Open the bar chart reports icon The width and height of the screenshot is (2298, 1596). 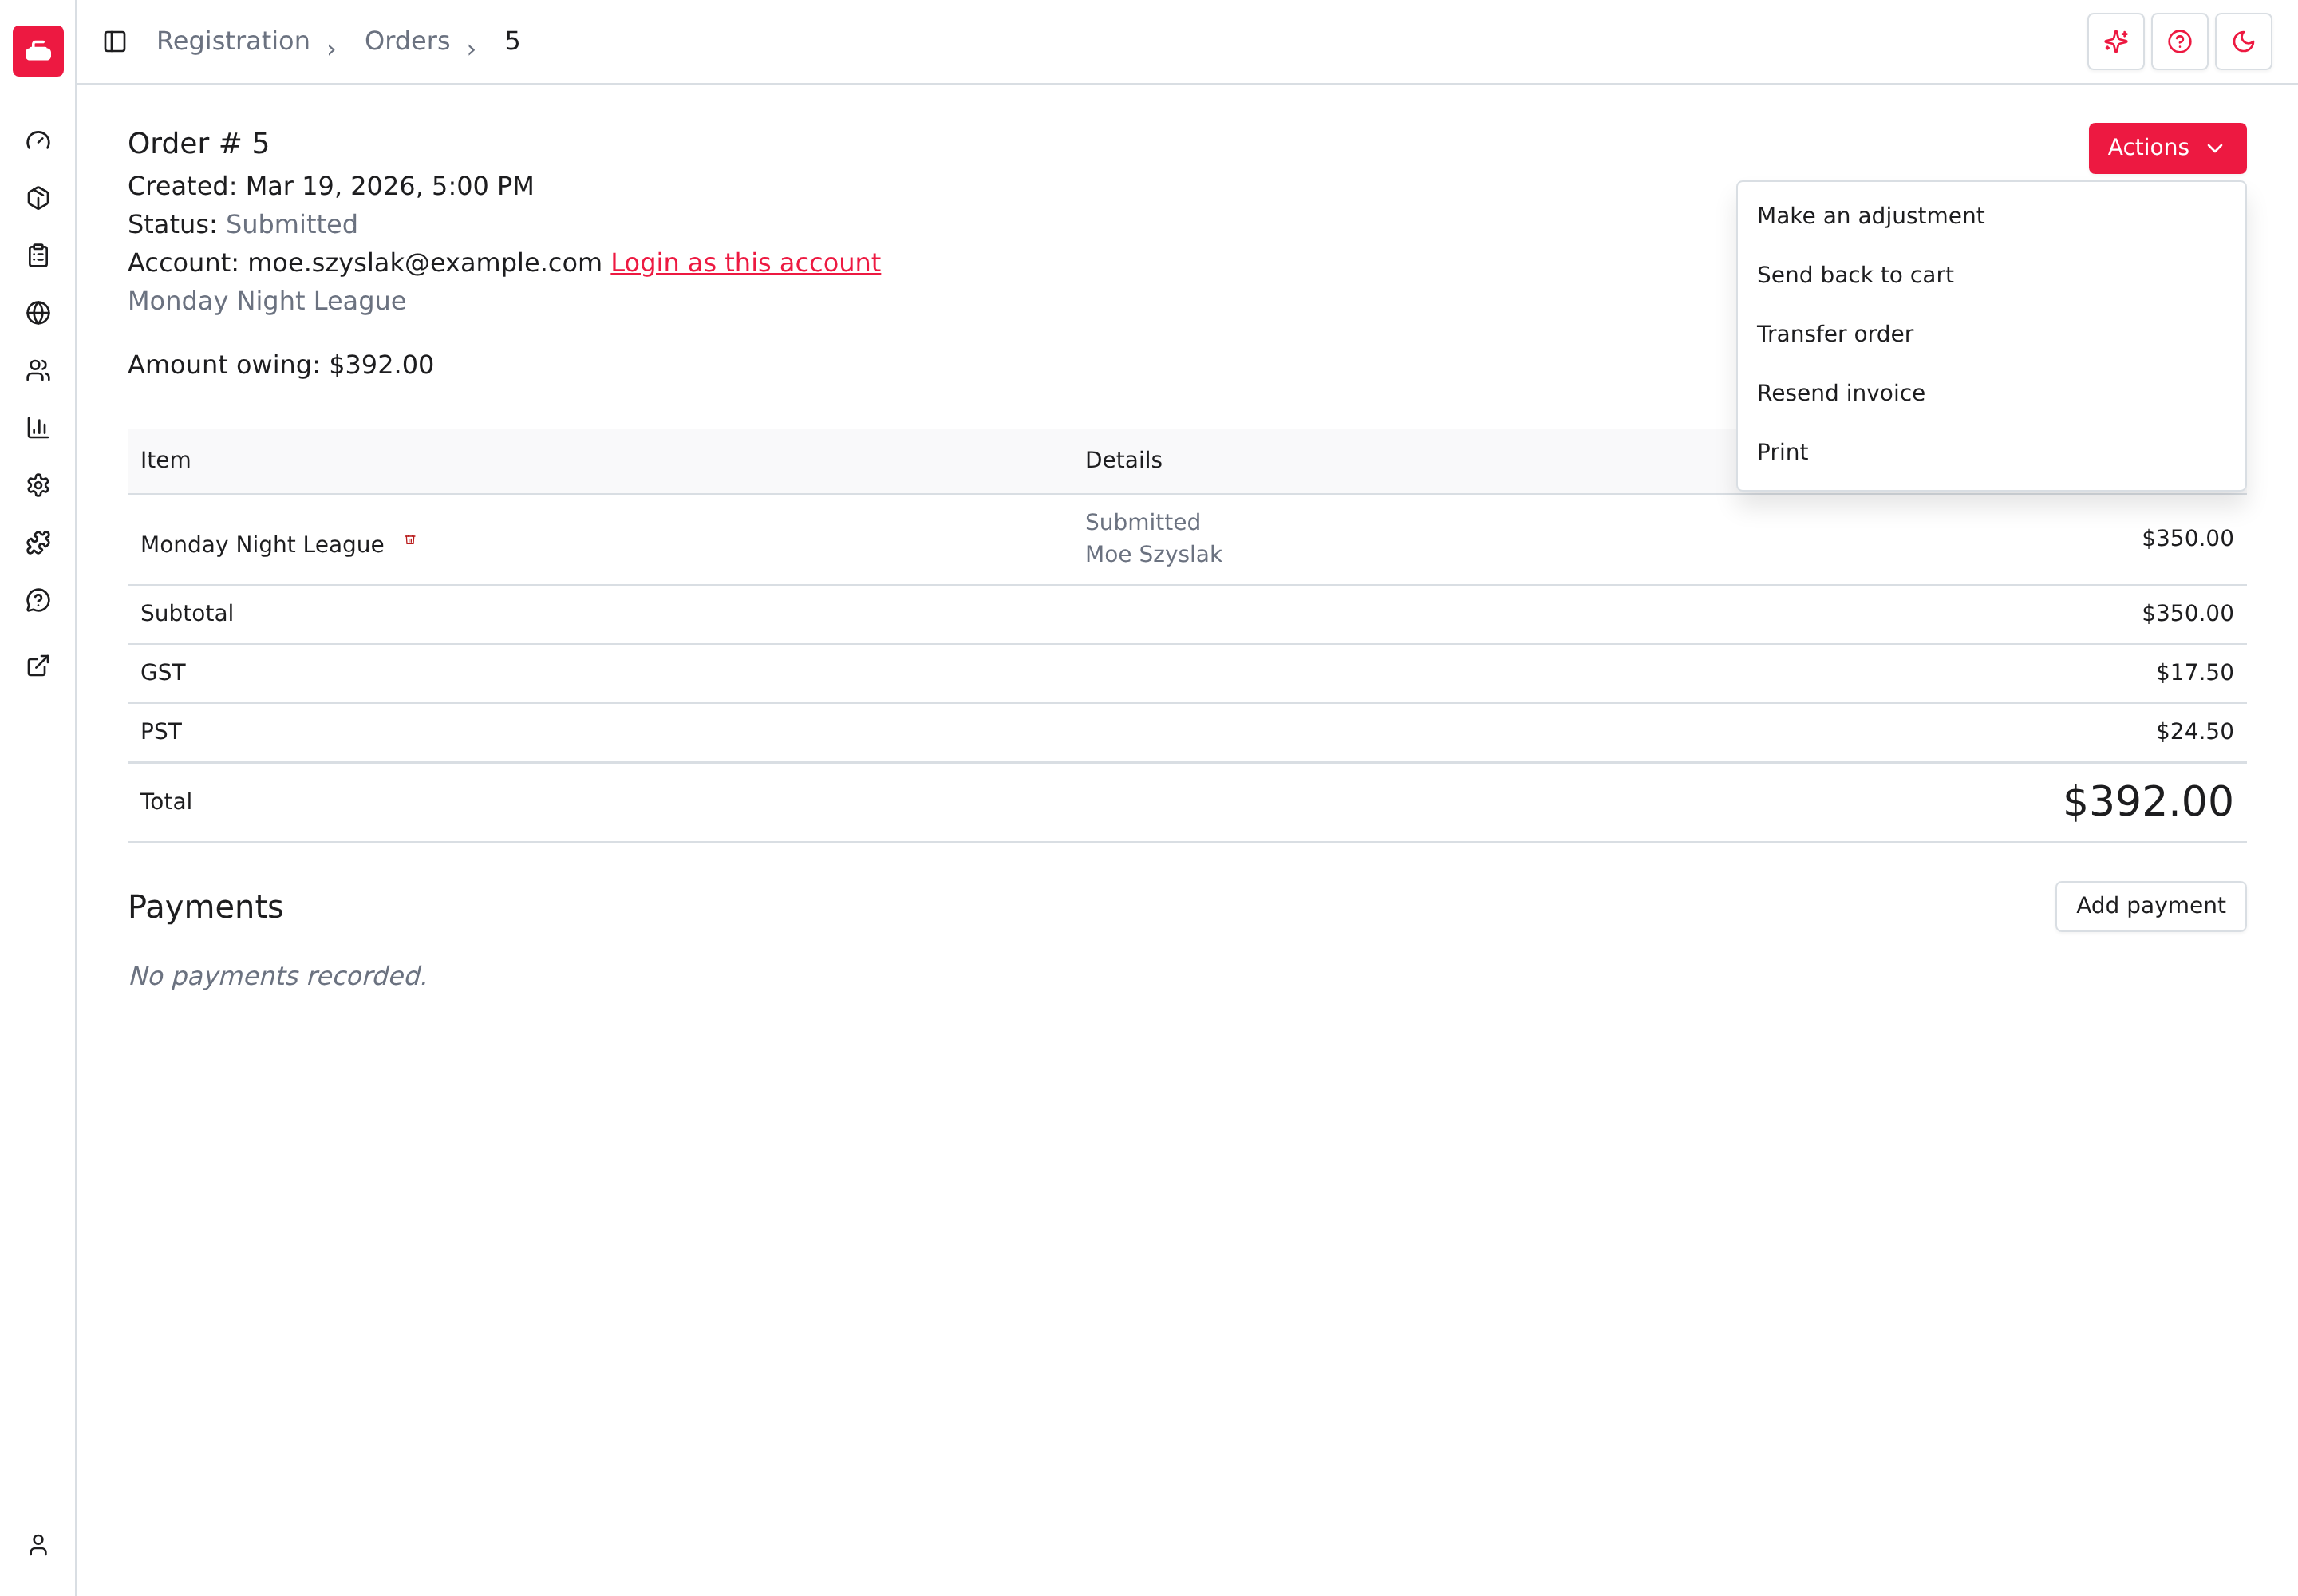pyautogui.click(x=38, y=428)
